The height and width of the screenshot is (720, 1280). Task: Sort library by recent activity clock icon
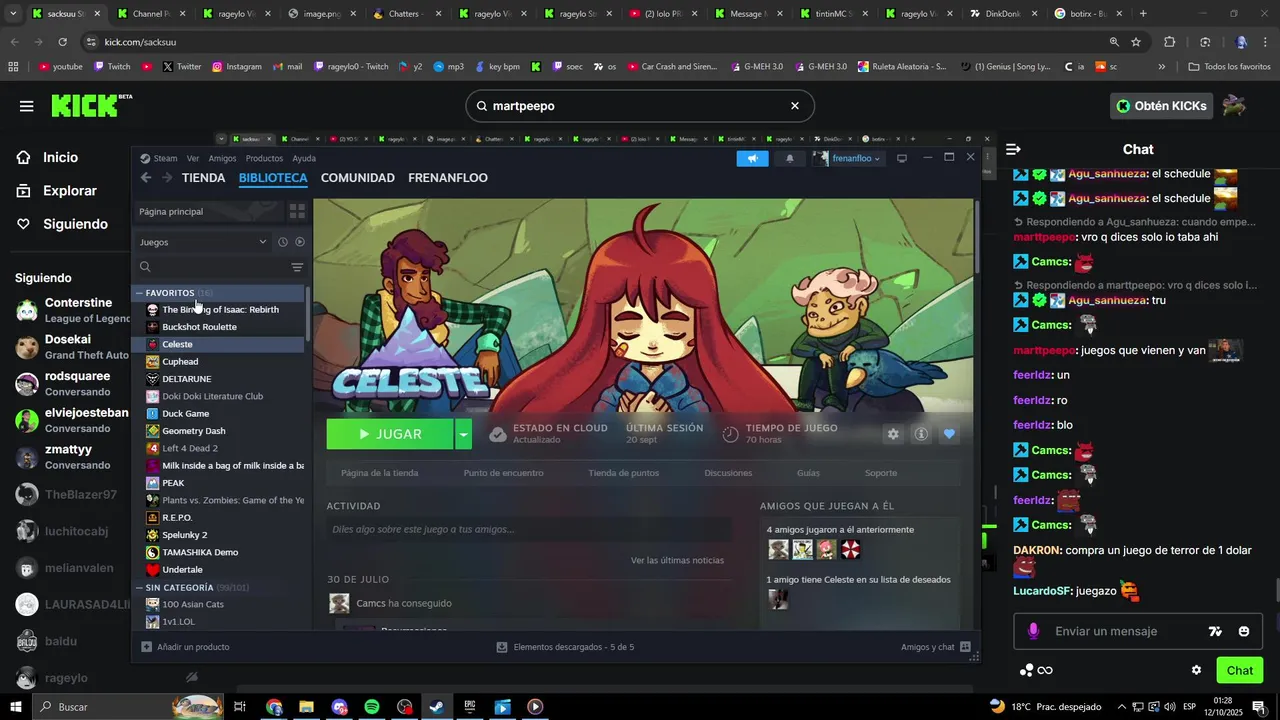pyautogui.click(x=283, y=242)
